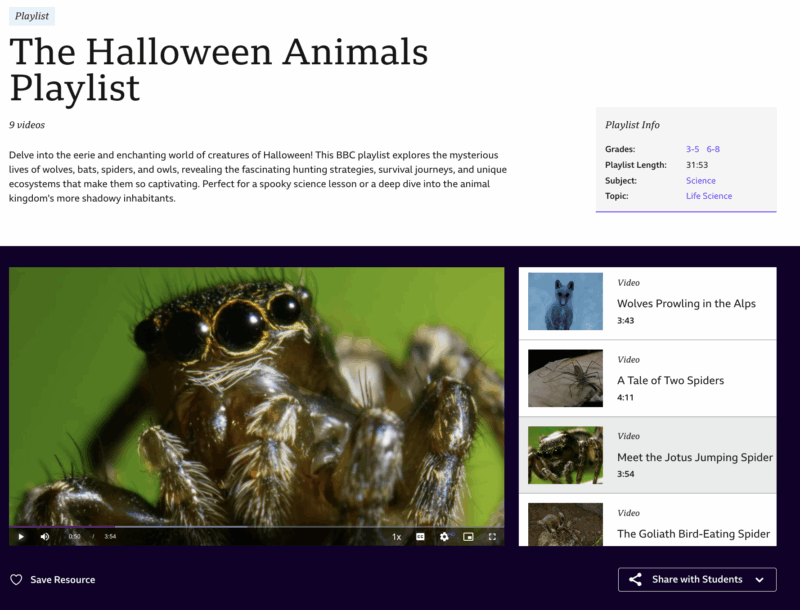This screenshot has height=610, width=800.
Task: Click the heart icon next to Save Resource
Action: click(17, 579)
